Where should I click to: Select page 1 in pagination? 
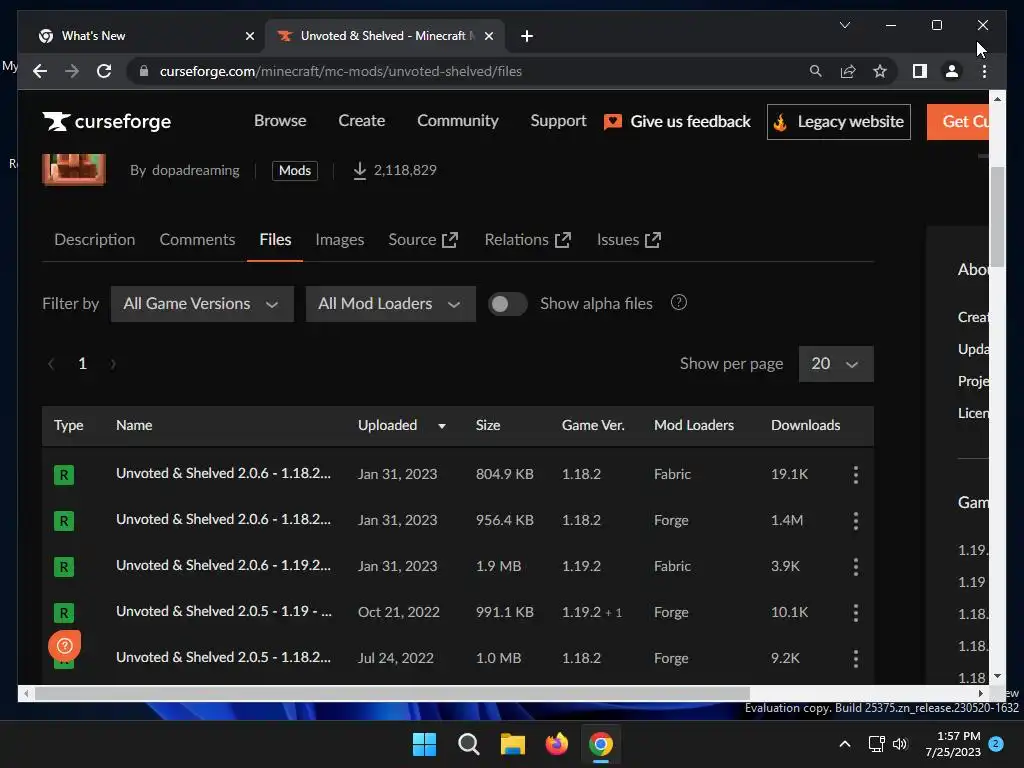82,364
